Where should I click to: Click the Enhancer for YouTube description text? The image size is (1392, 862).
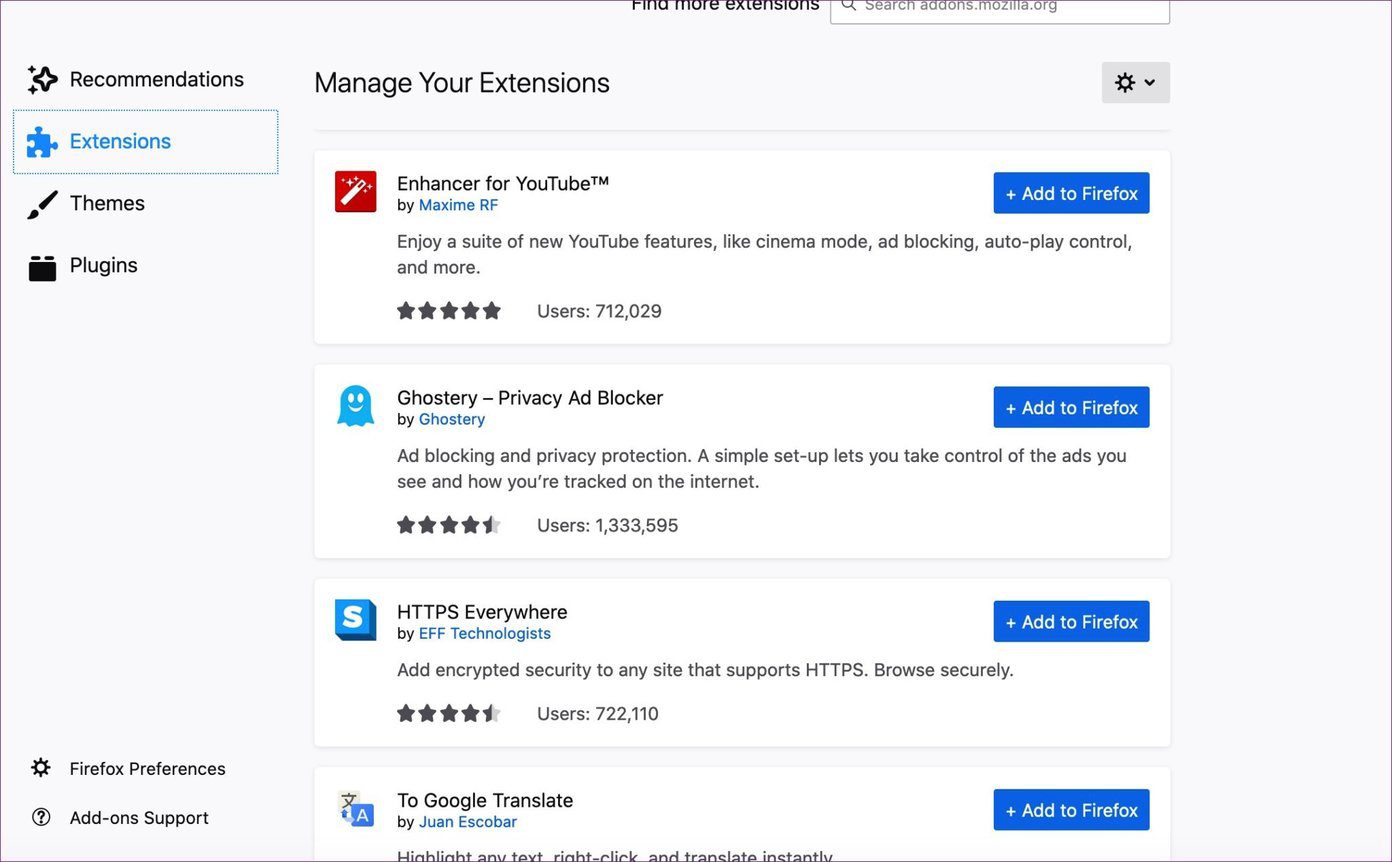point(765,254)
